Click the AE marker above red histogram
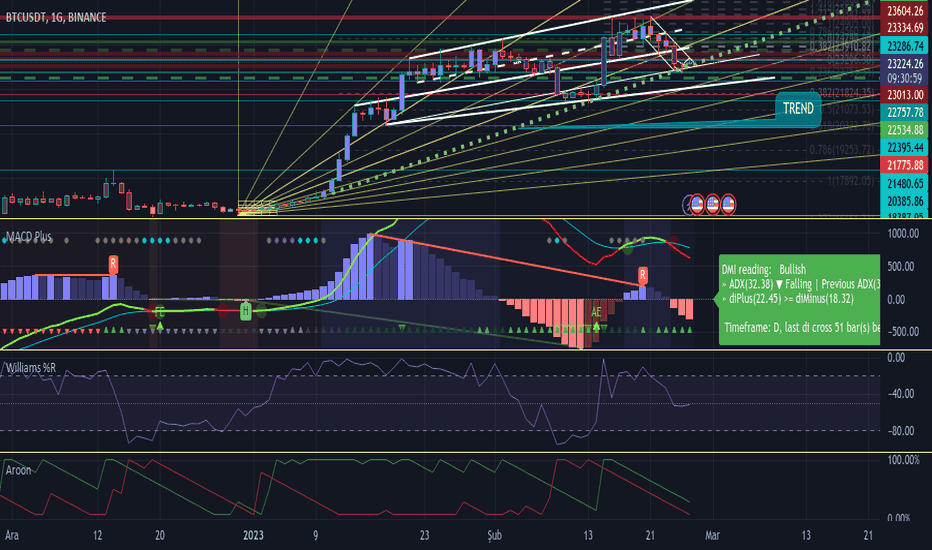The width and height of the screenshot is (932, 550). point(596,312)
